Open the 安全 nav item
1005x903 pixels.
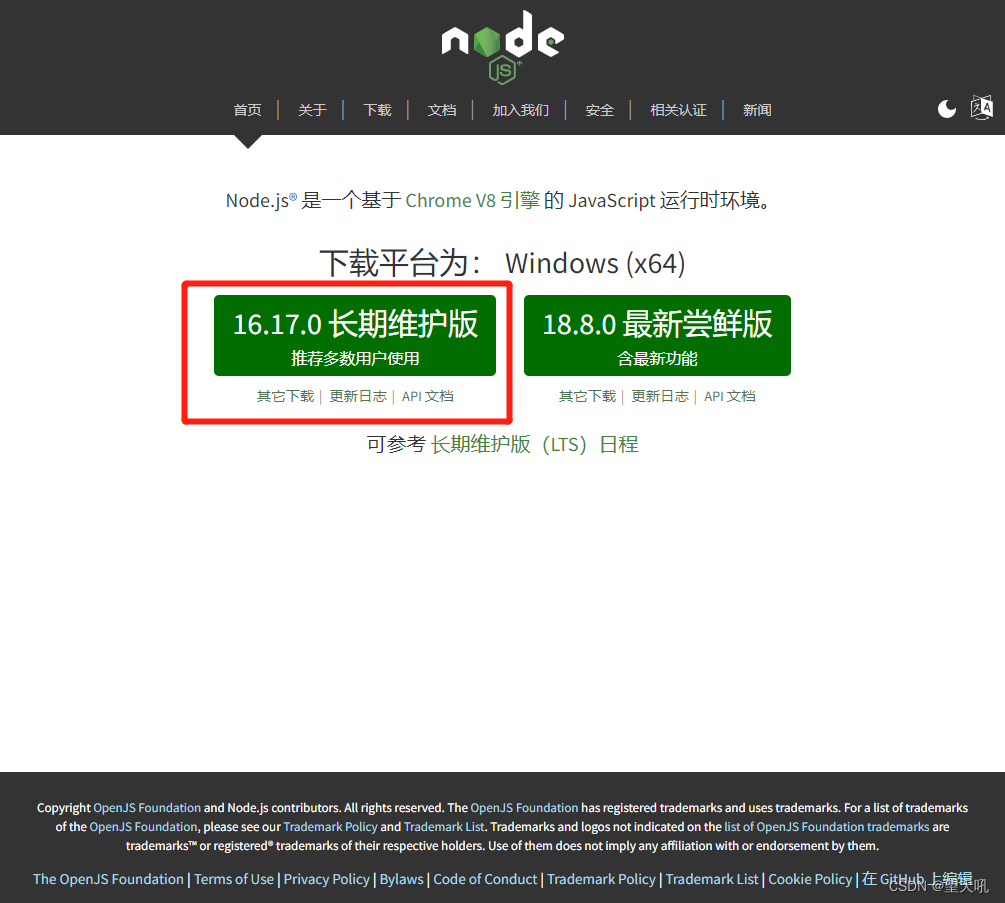point(599,110)
